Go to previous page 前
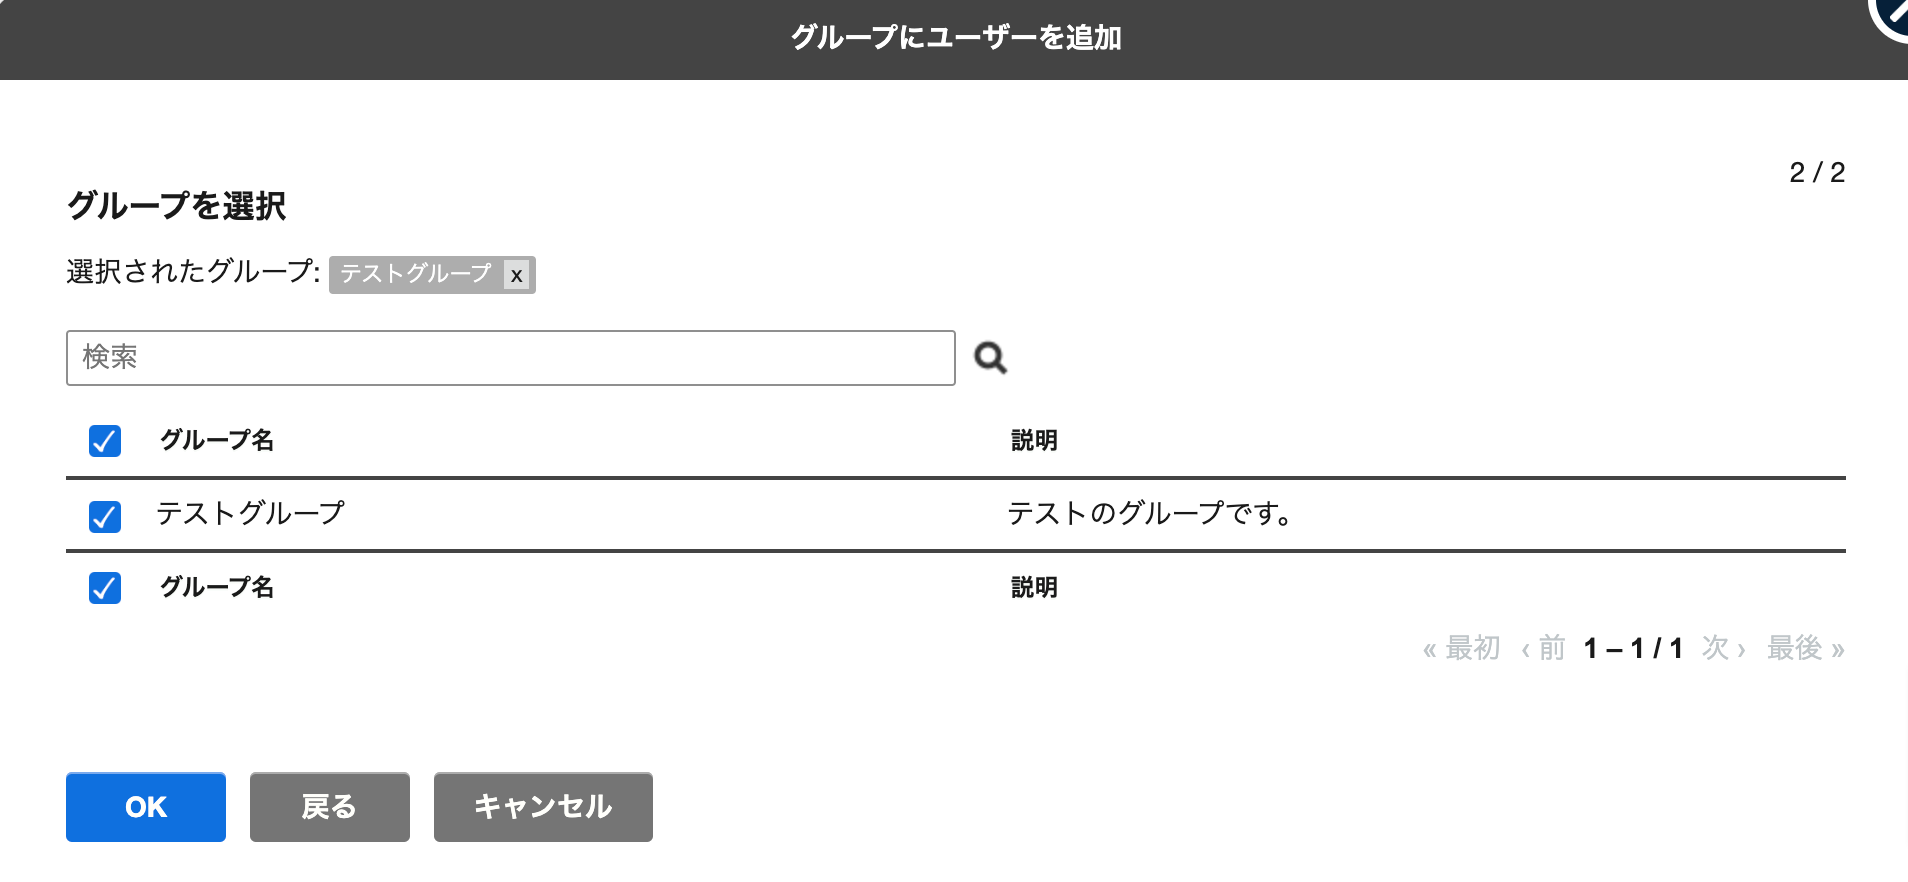The height and width of the screenshot is (882, 1908). 1543,649
